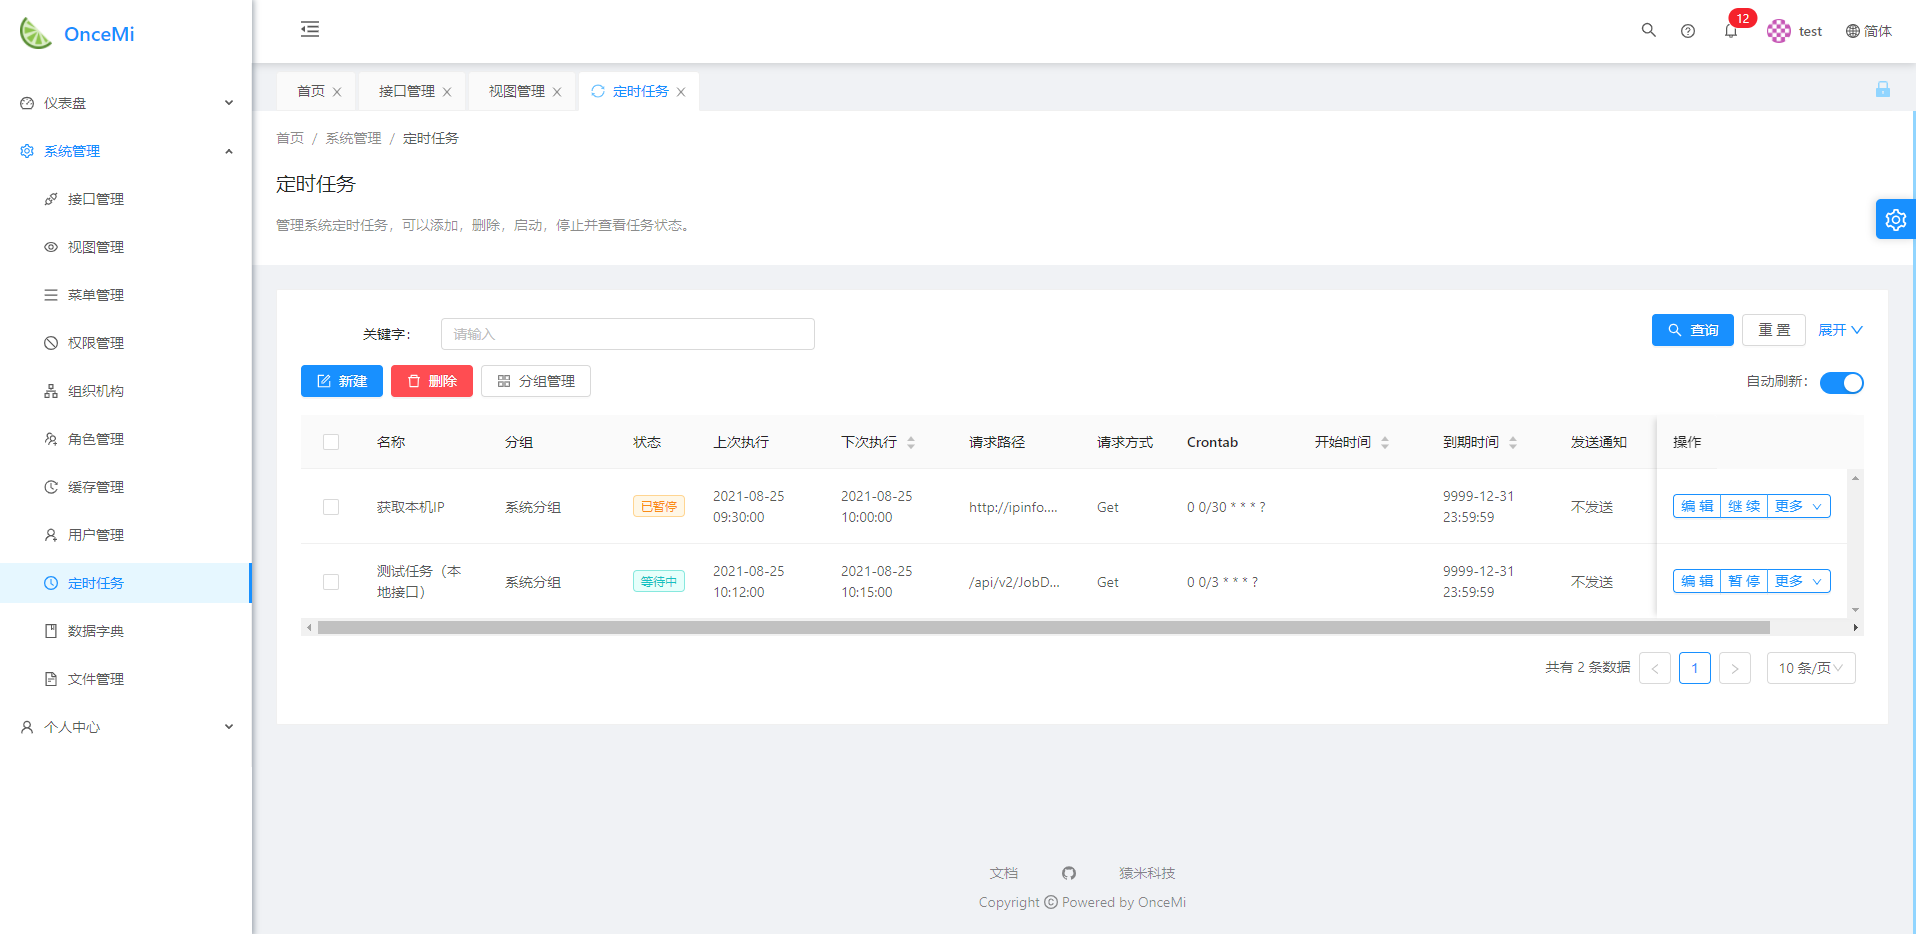Expand the 更多 dropdown for 获取本机IP
Image resolution: width=1916 pixels, height=934 pixels.
click(x=1798, y=506)
